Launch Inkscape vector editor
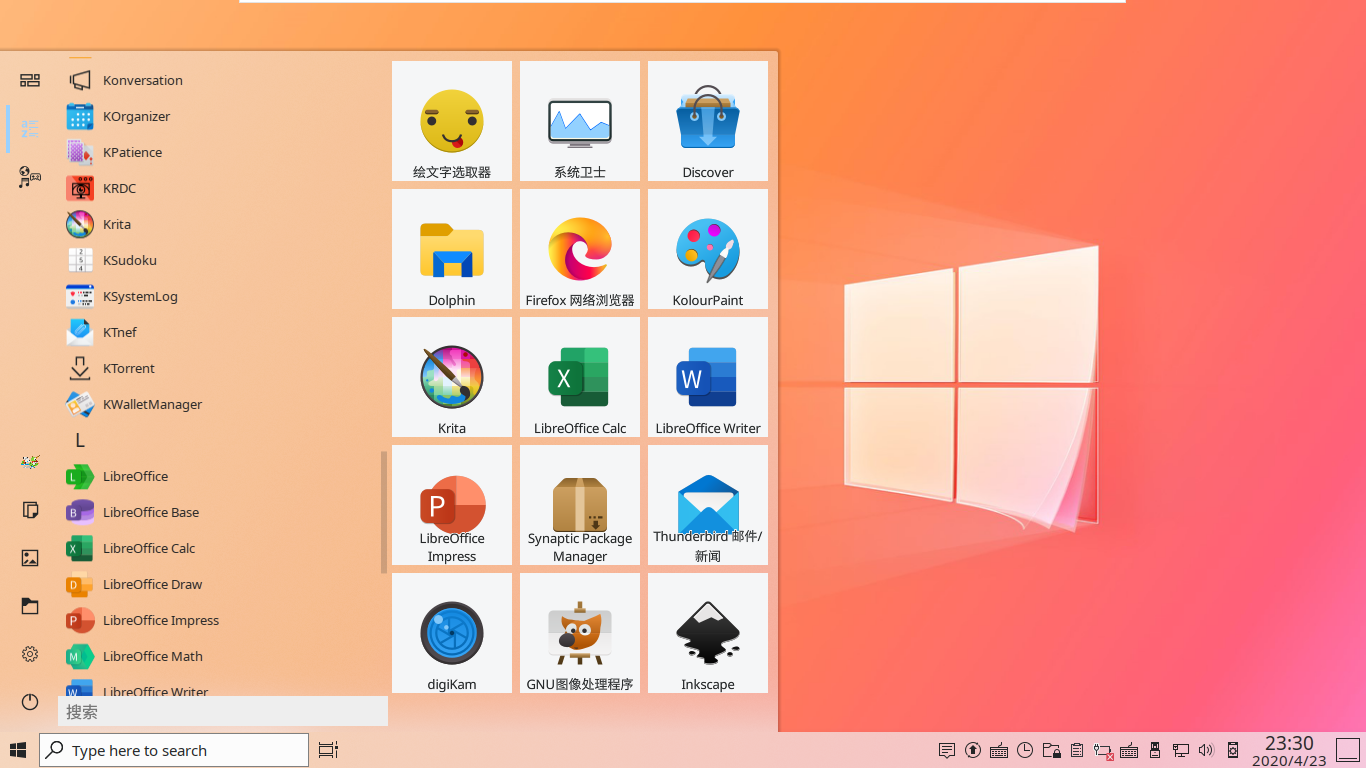The image size is (1366, 768). [707, 633]
